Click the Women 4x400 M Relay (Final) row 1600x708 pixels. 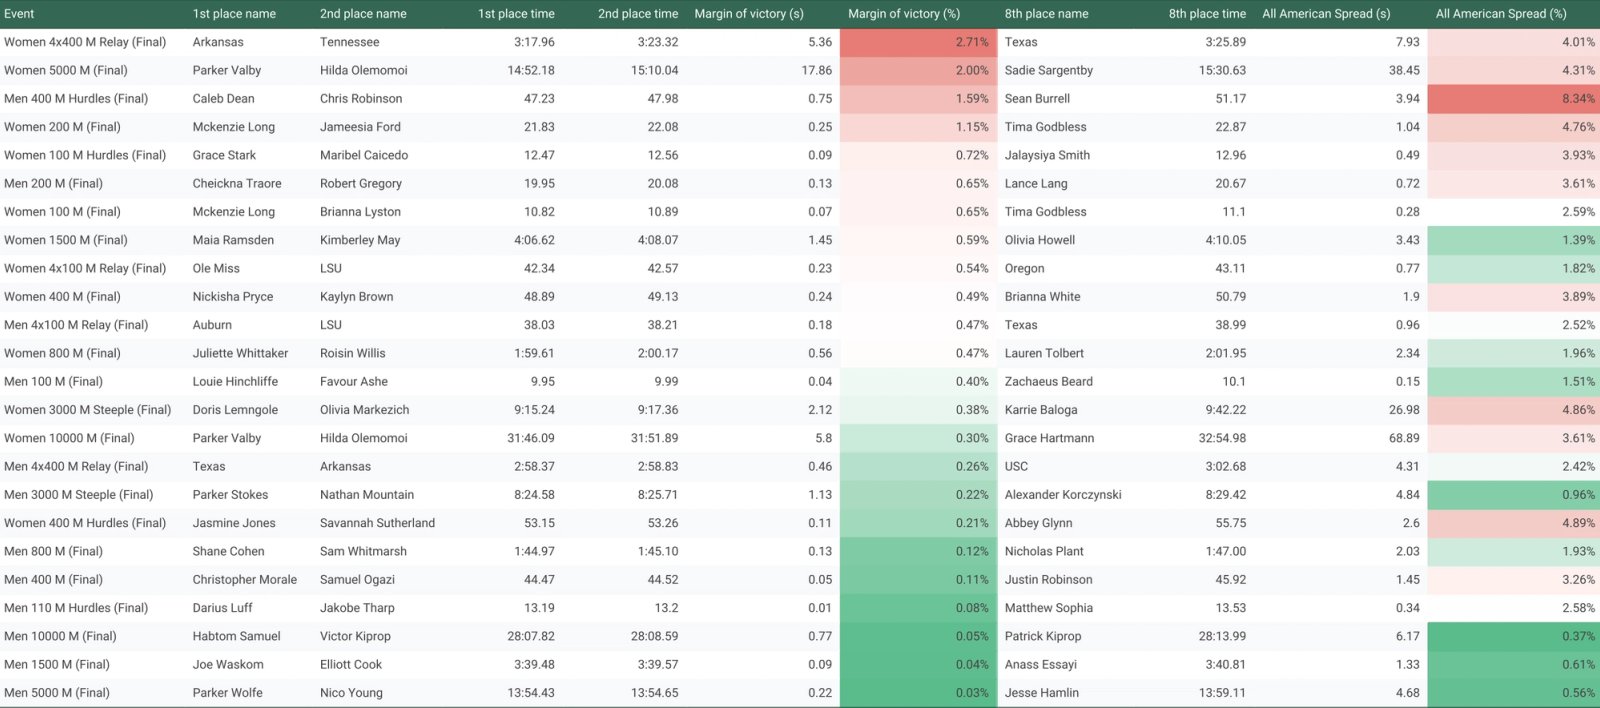tap(800, 42)
